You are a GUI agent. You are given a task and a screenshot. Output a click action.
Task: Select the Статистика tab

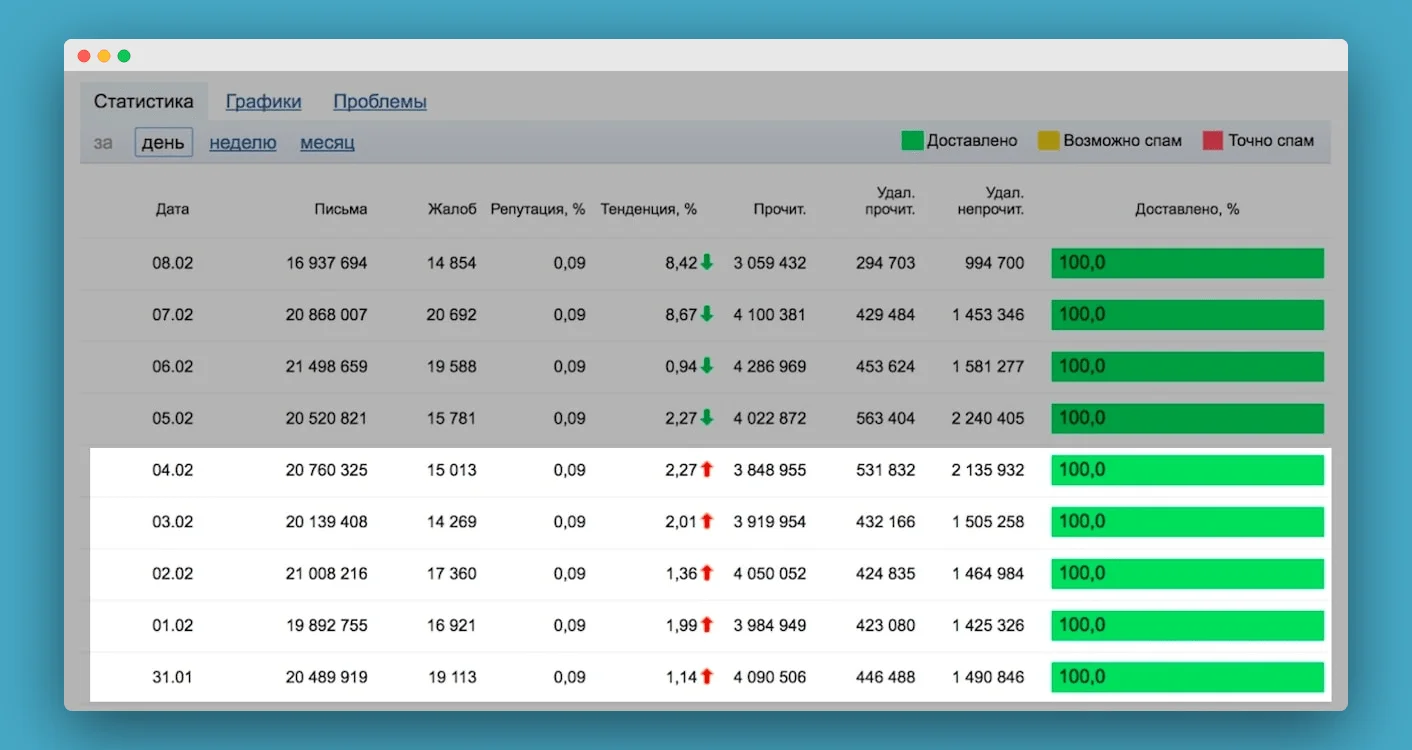coord(144,101)
